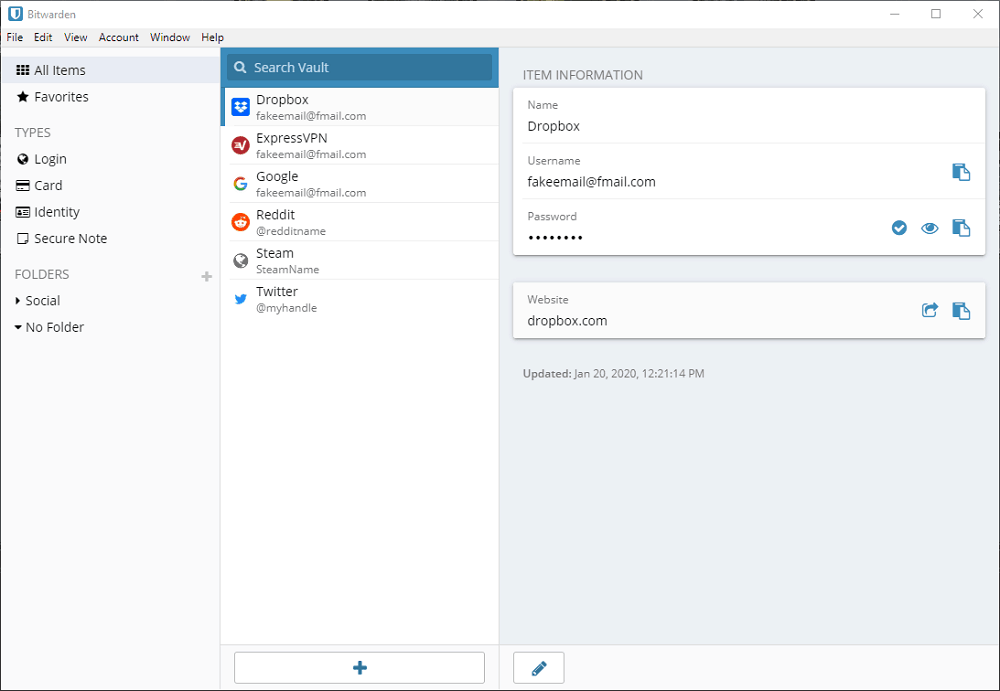
Task: Check if password has been exposed
Action: click(x=899, y=228)
